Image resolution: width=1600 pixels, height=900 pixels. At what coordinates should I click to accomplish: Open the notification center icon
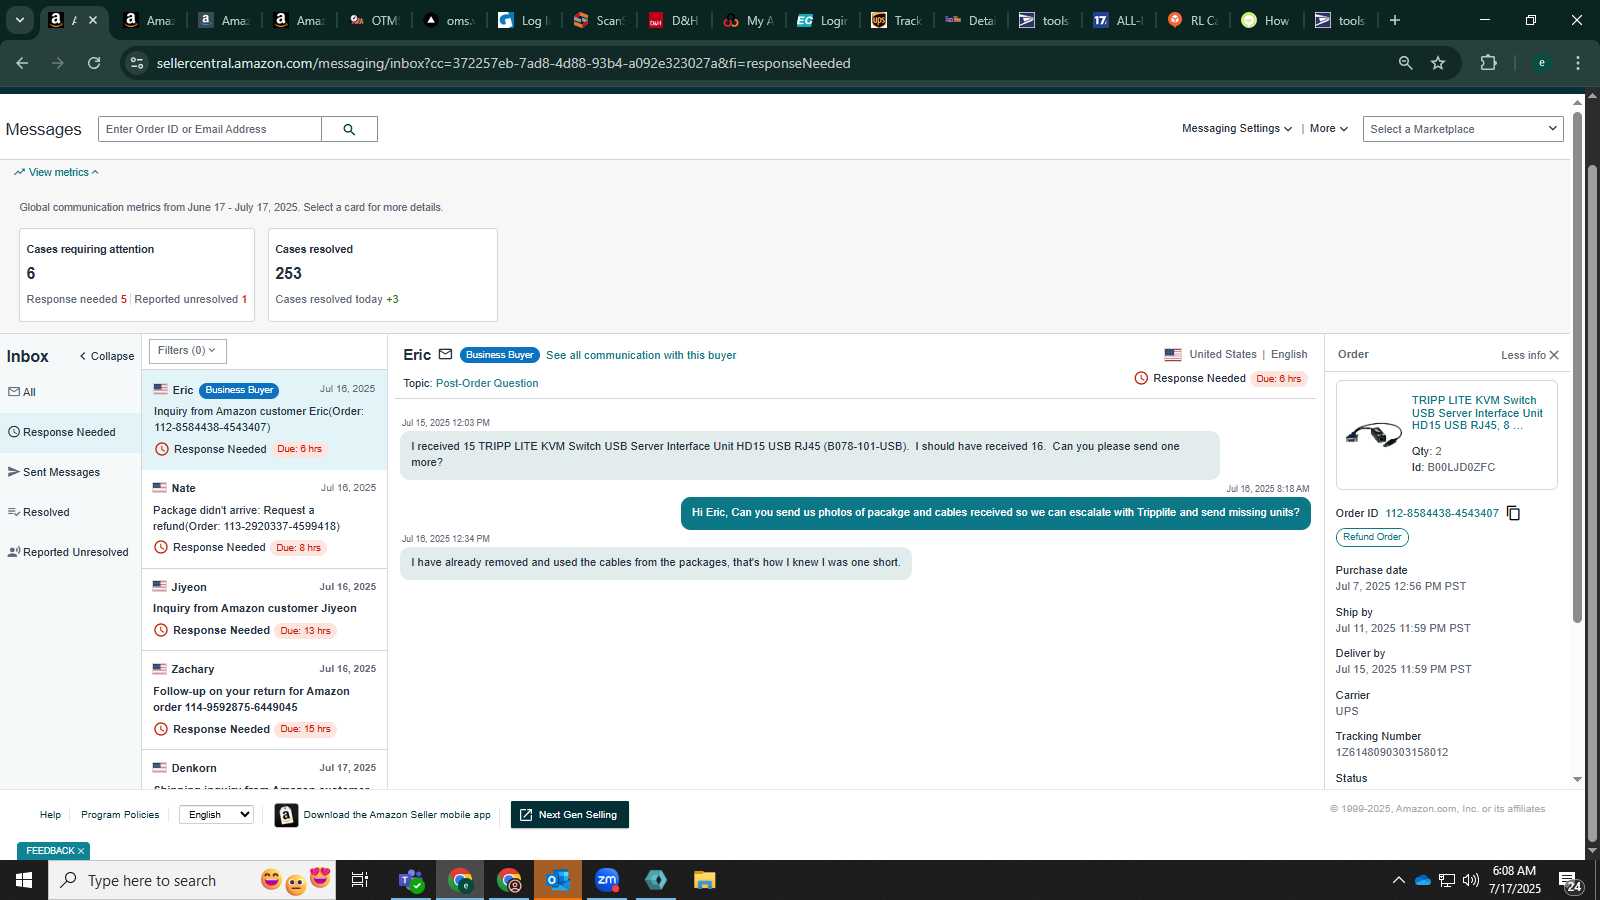pos(1569,880)
